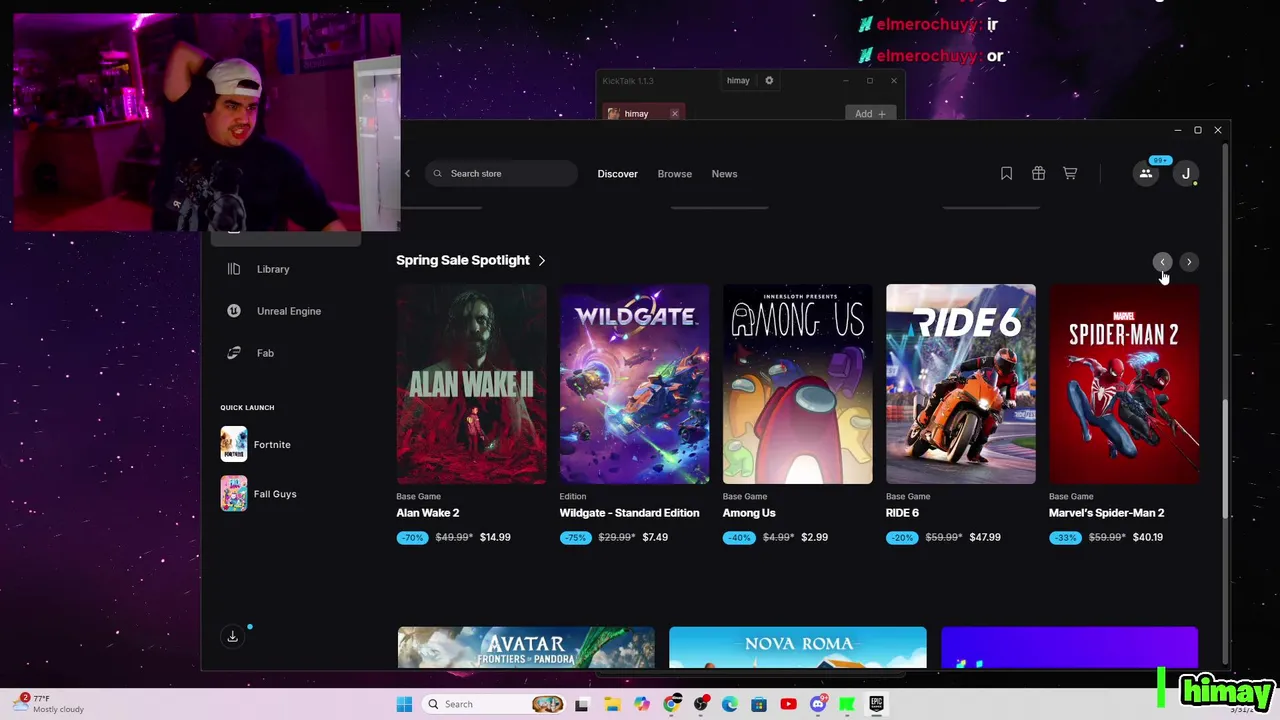Open Google Chrome from the taskbar
1280x720 pixels.
(x=671, y=704)
